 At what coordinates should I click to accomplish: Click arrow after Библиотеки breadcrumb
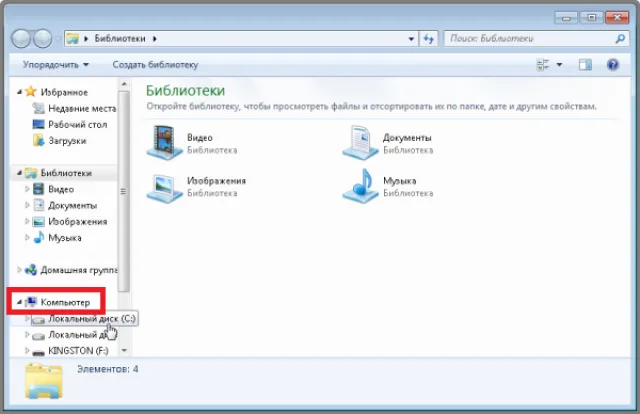point(155,39)
